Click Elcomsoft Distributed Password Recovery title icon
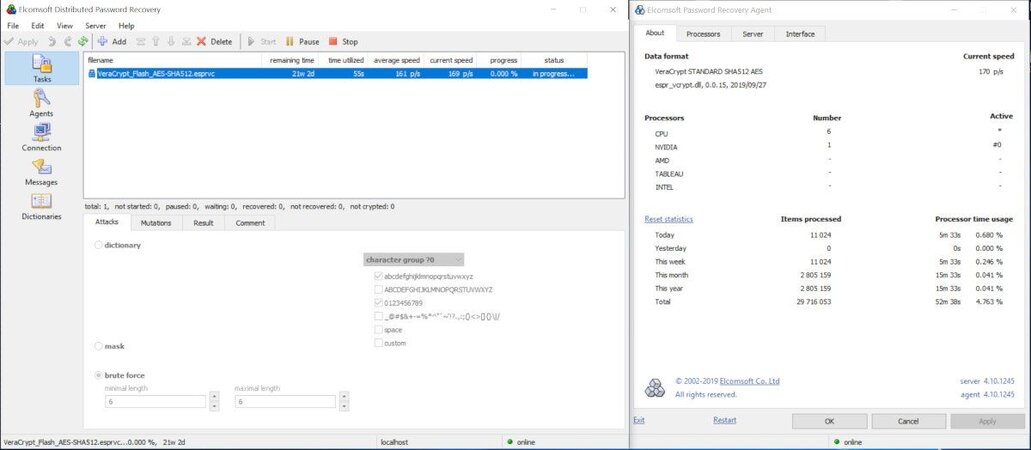1031x450 pixels. click(11, 10)
